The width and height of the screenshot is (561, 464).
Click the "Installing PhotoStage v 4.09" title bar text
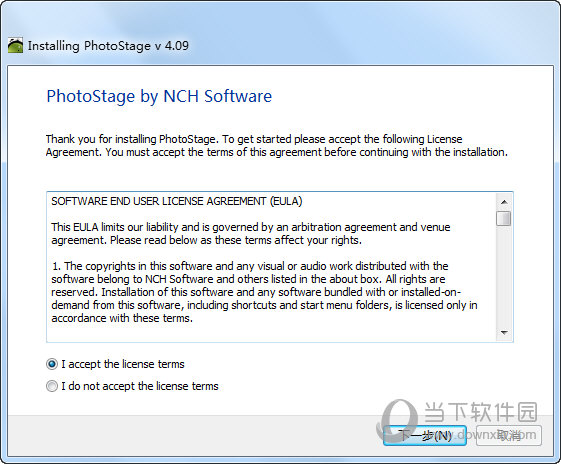pos(108,46)
